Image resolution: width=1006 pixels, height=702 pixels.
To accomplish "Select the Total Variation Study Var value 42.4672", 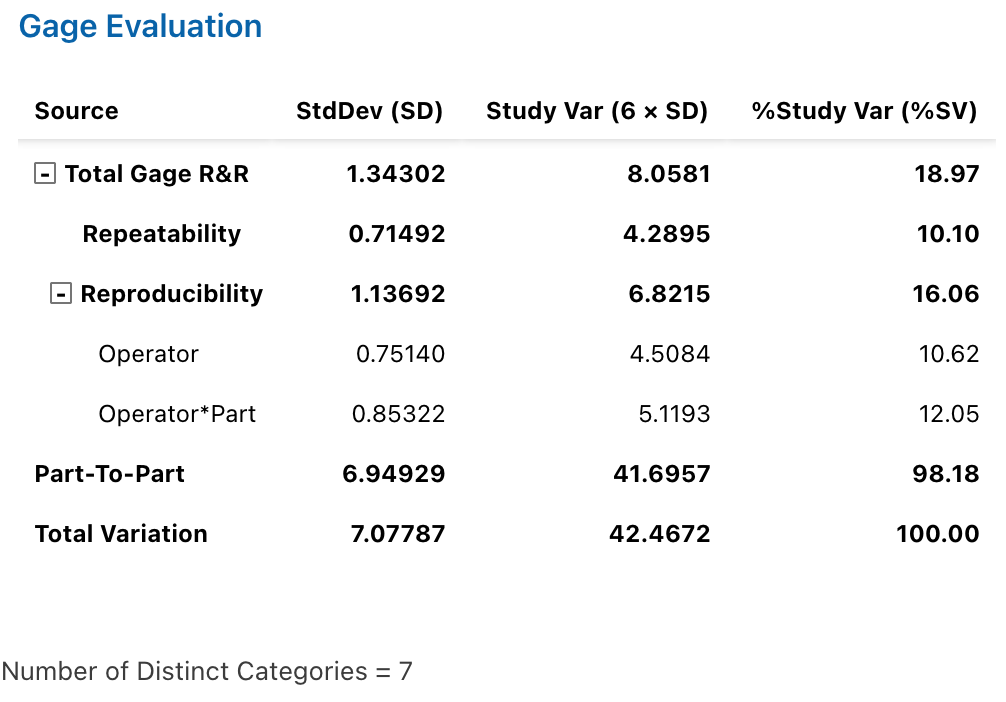I will pyautogui.click(x=659, y=534).
